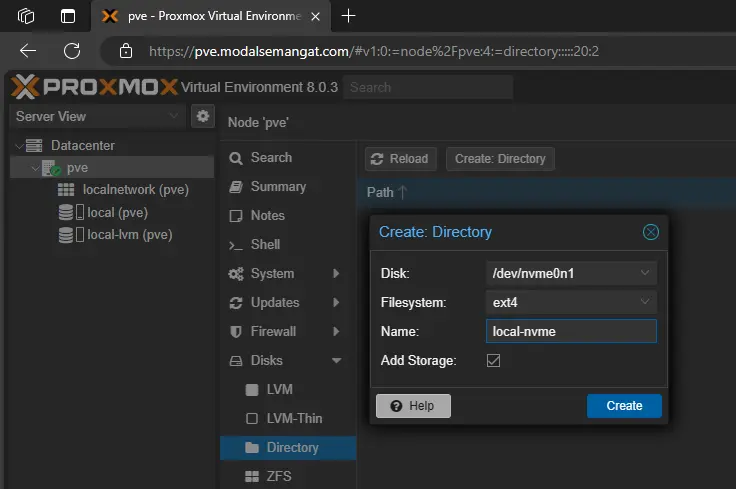Click the Disks drive icon
This screenshot has width=736, height=489.
pyautogui.click(x=236, y=361)
